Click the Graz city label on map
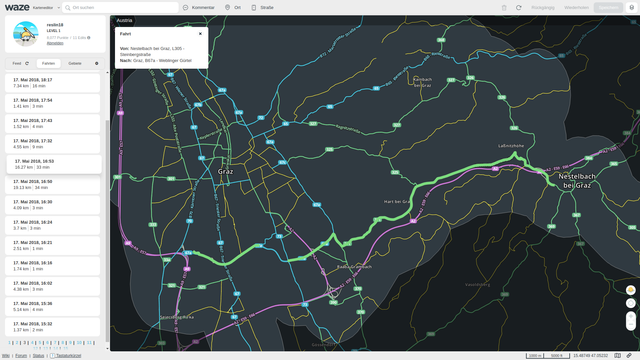 click(x=225, y=172)
